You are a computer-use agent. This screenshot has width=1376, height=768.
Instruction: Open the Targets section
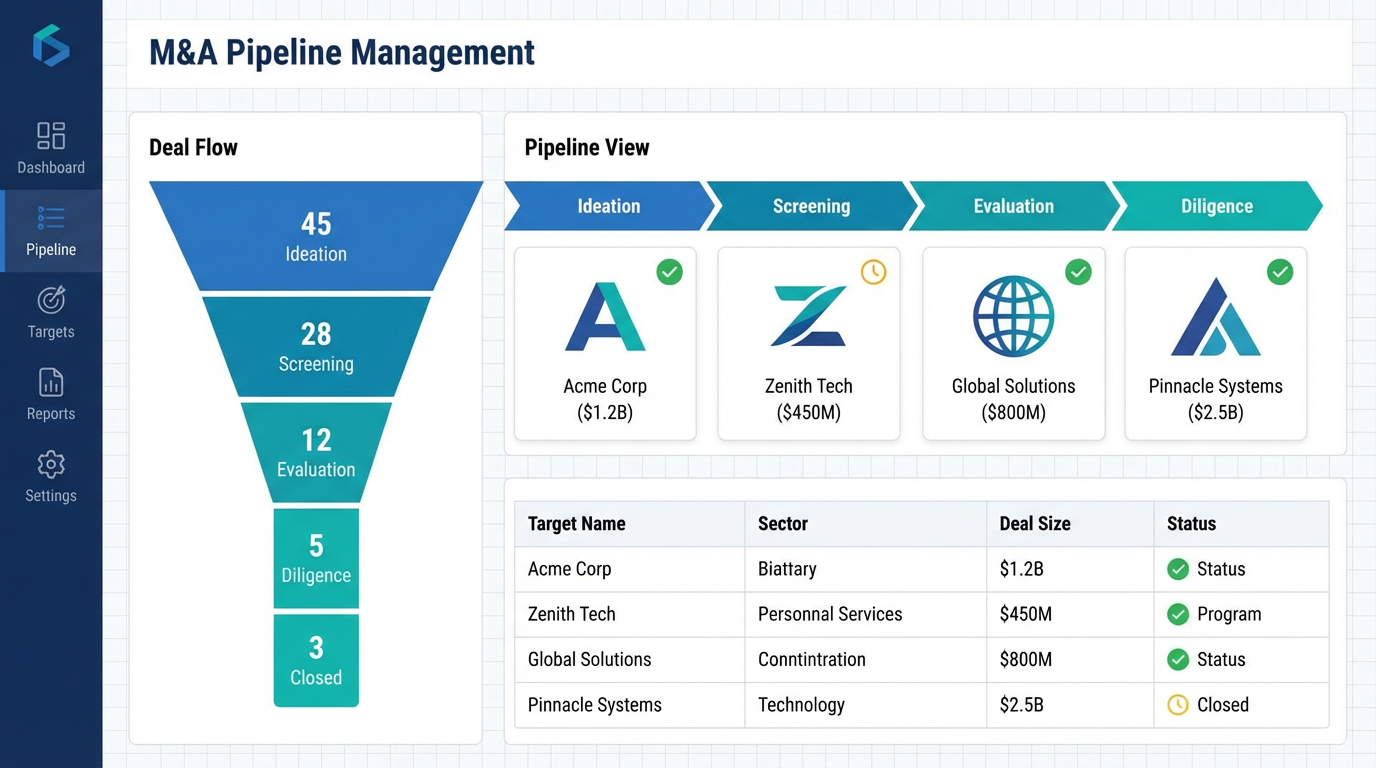pyautogui.click(x=51, y=312)
